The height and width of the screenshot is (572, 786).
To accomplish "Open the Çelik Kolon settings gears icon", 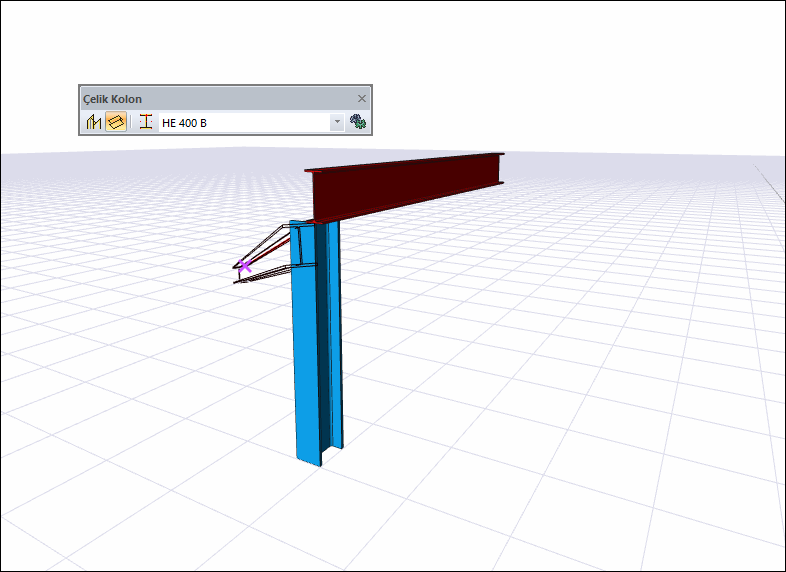I will pos(357,122).
